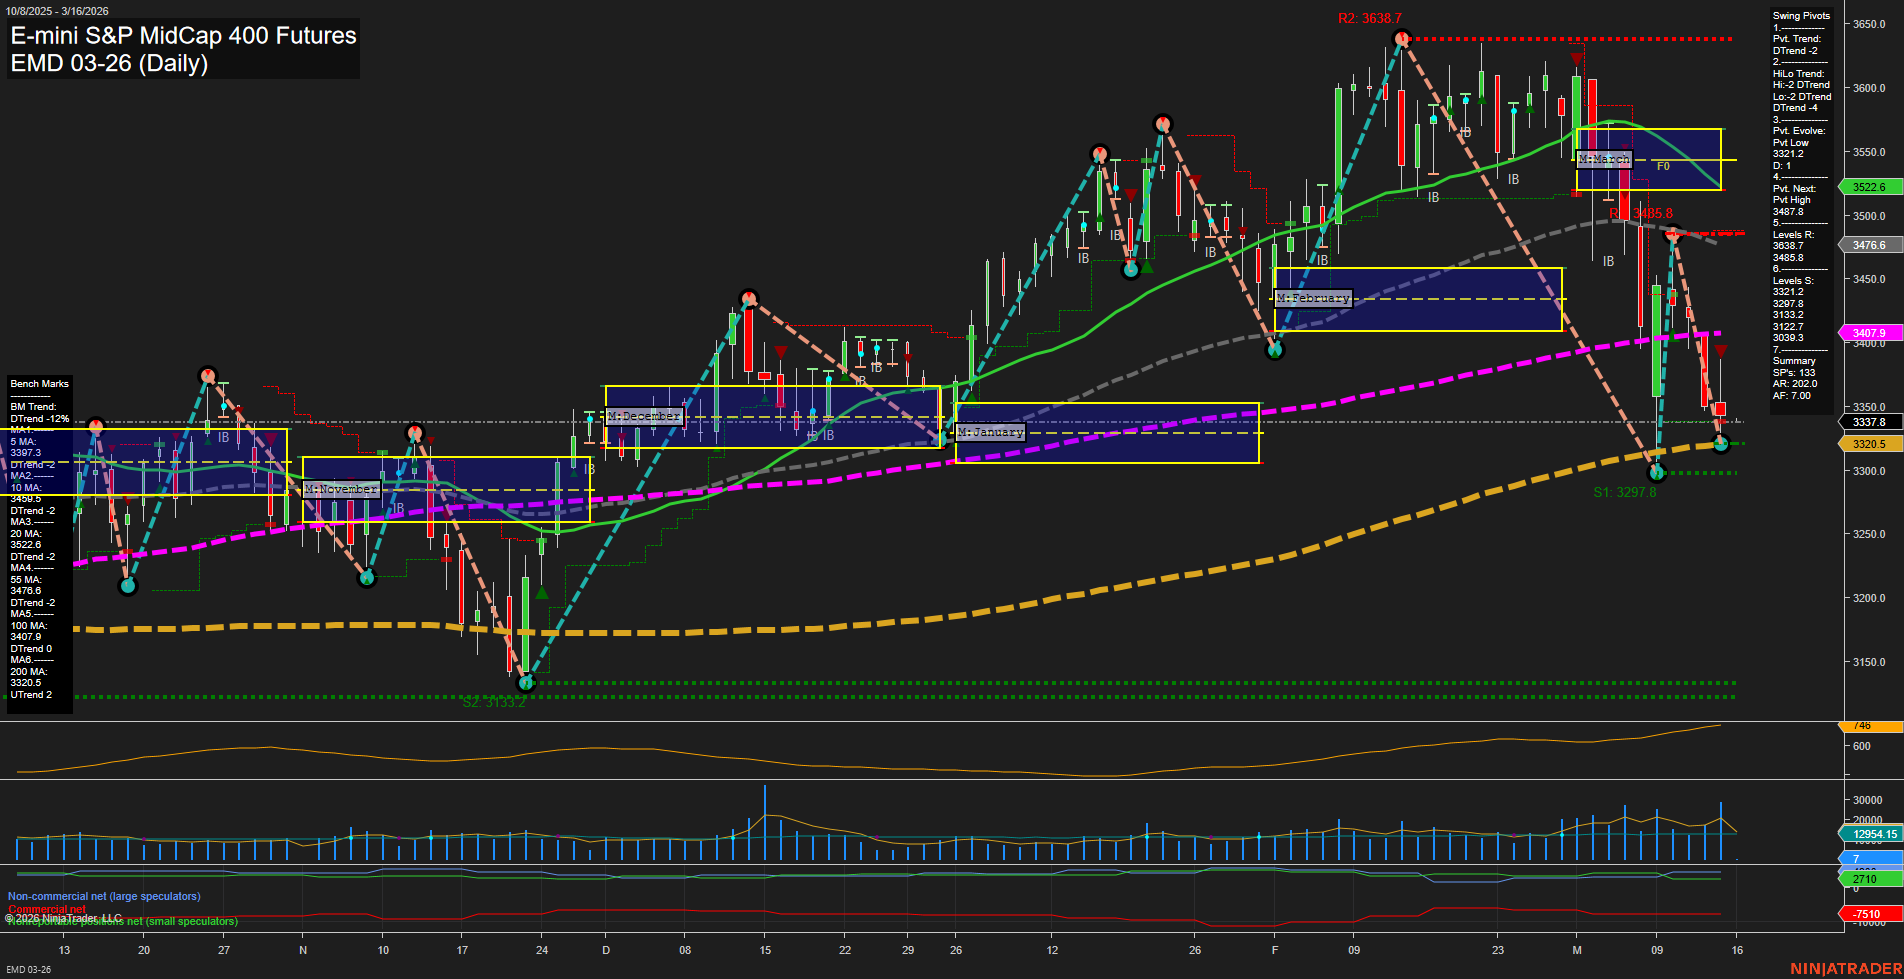Select the red down-arrow sell marker near the R2 peak

tap(1578, 58)
